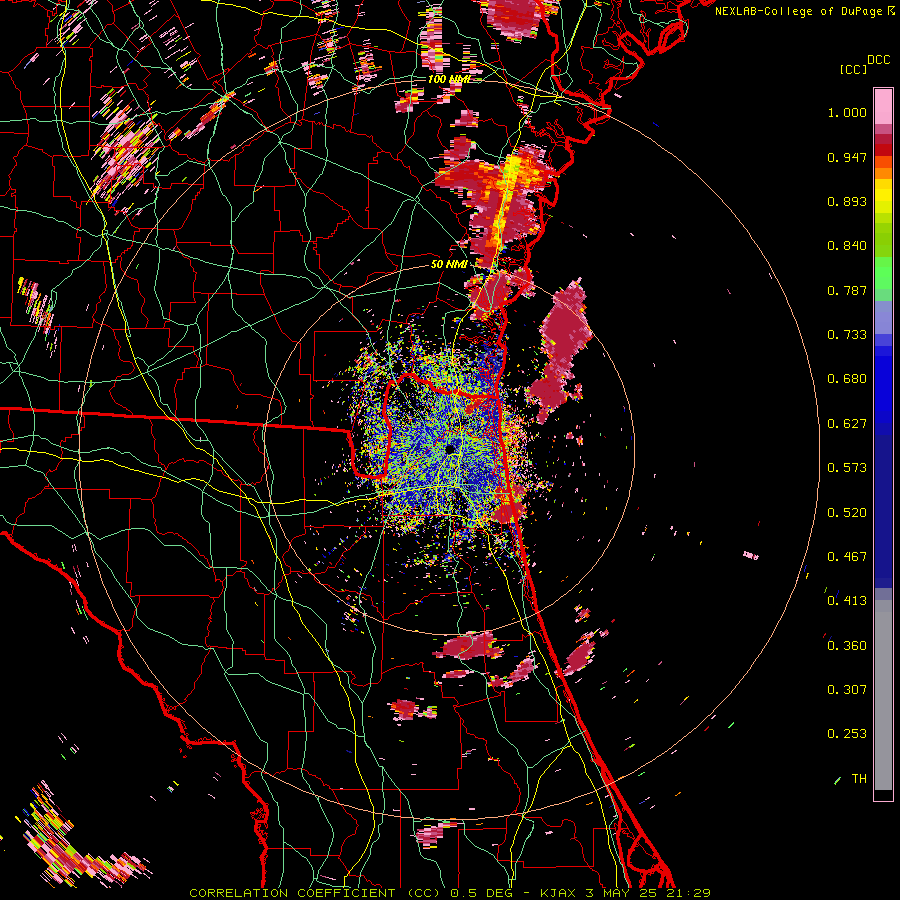The width and height of the screenshot is (900, 900).
Task: Select the 0.787 scale value
Action: pyautogui.click(x=847, y=290)
